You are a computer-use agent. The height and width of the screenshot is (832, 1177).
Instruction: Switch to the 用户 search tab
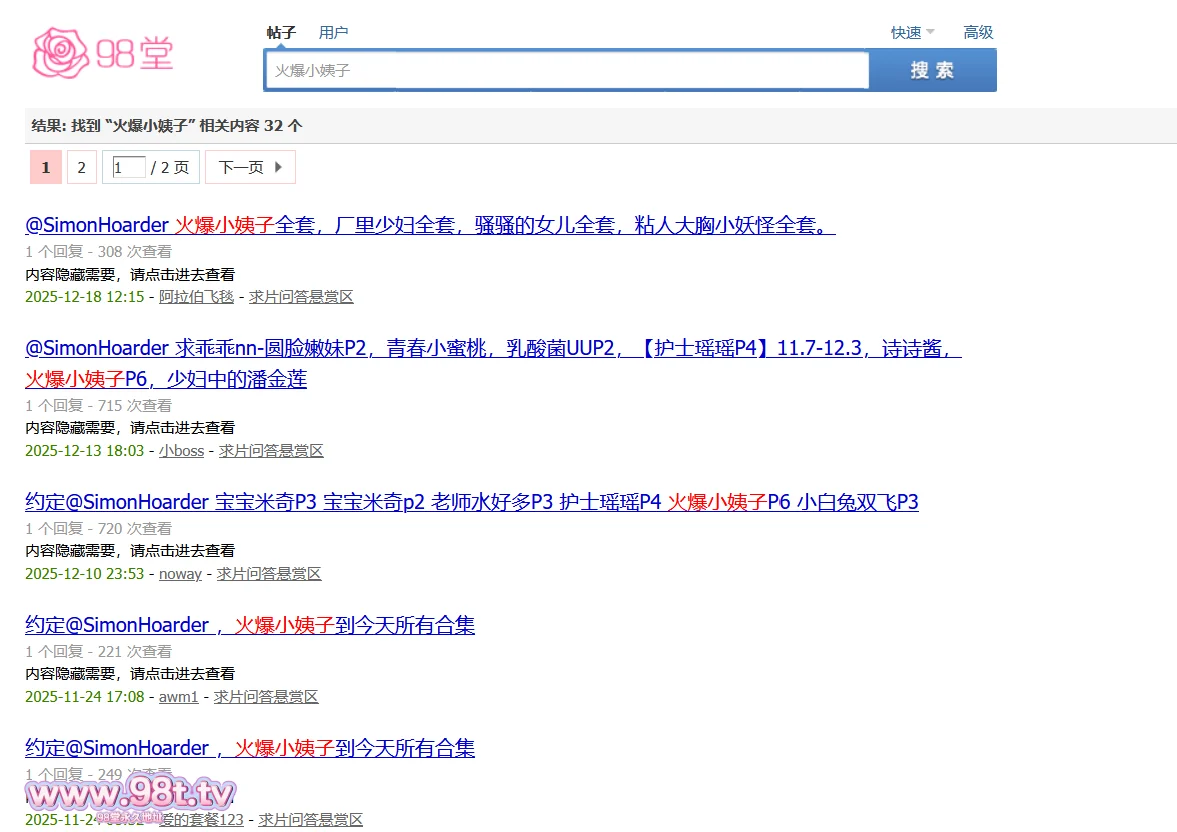point(333,32)
